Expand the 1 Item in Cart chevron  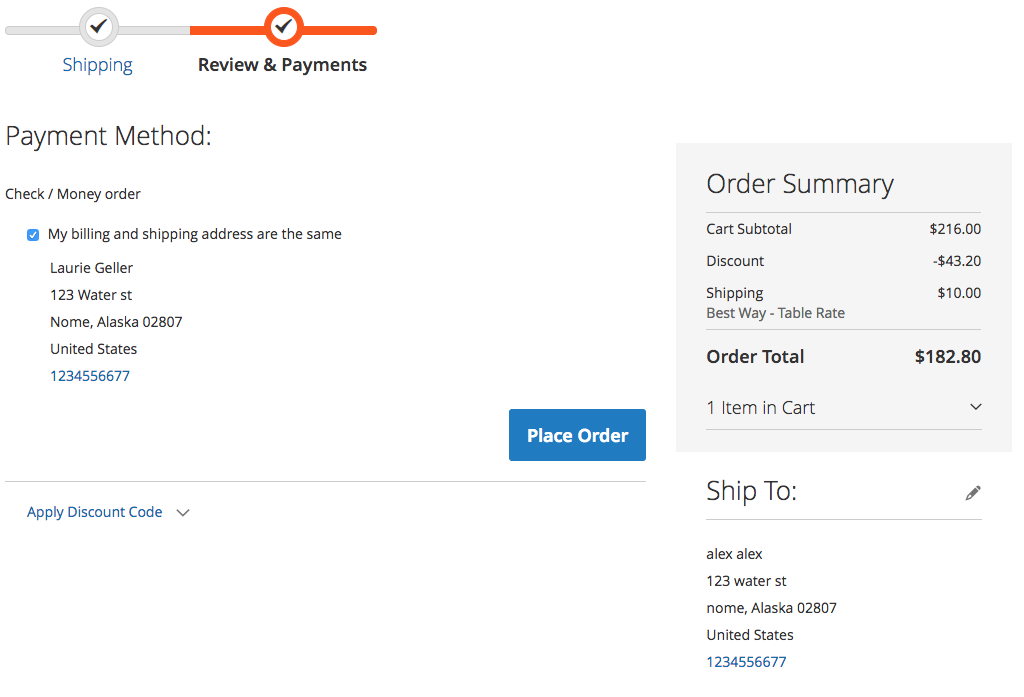[x=976, y=406]
